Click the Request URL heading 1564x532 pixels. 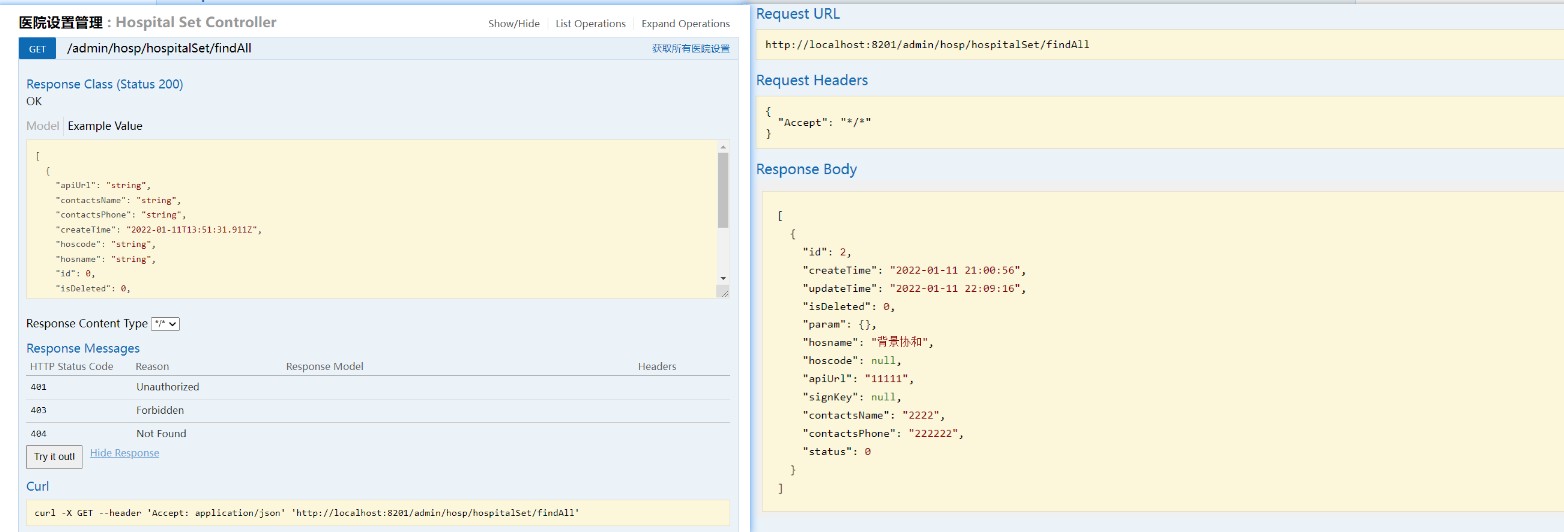(x=798, y=14)
